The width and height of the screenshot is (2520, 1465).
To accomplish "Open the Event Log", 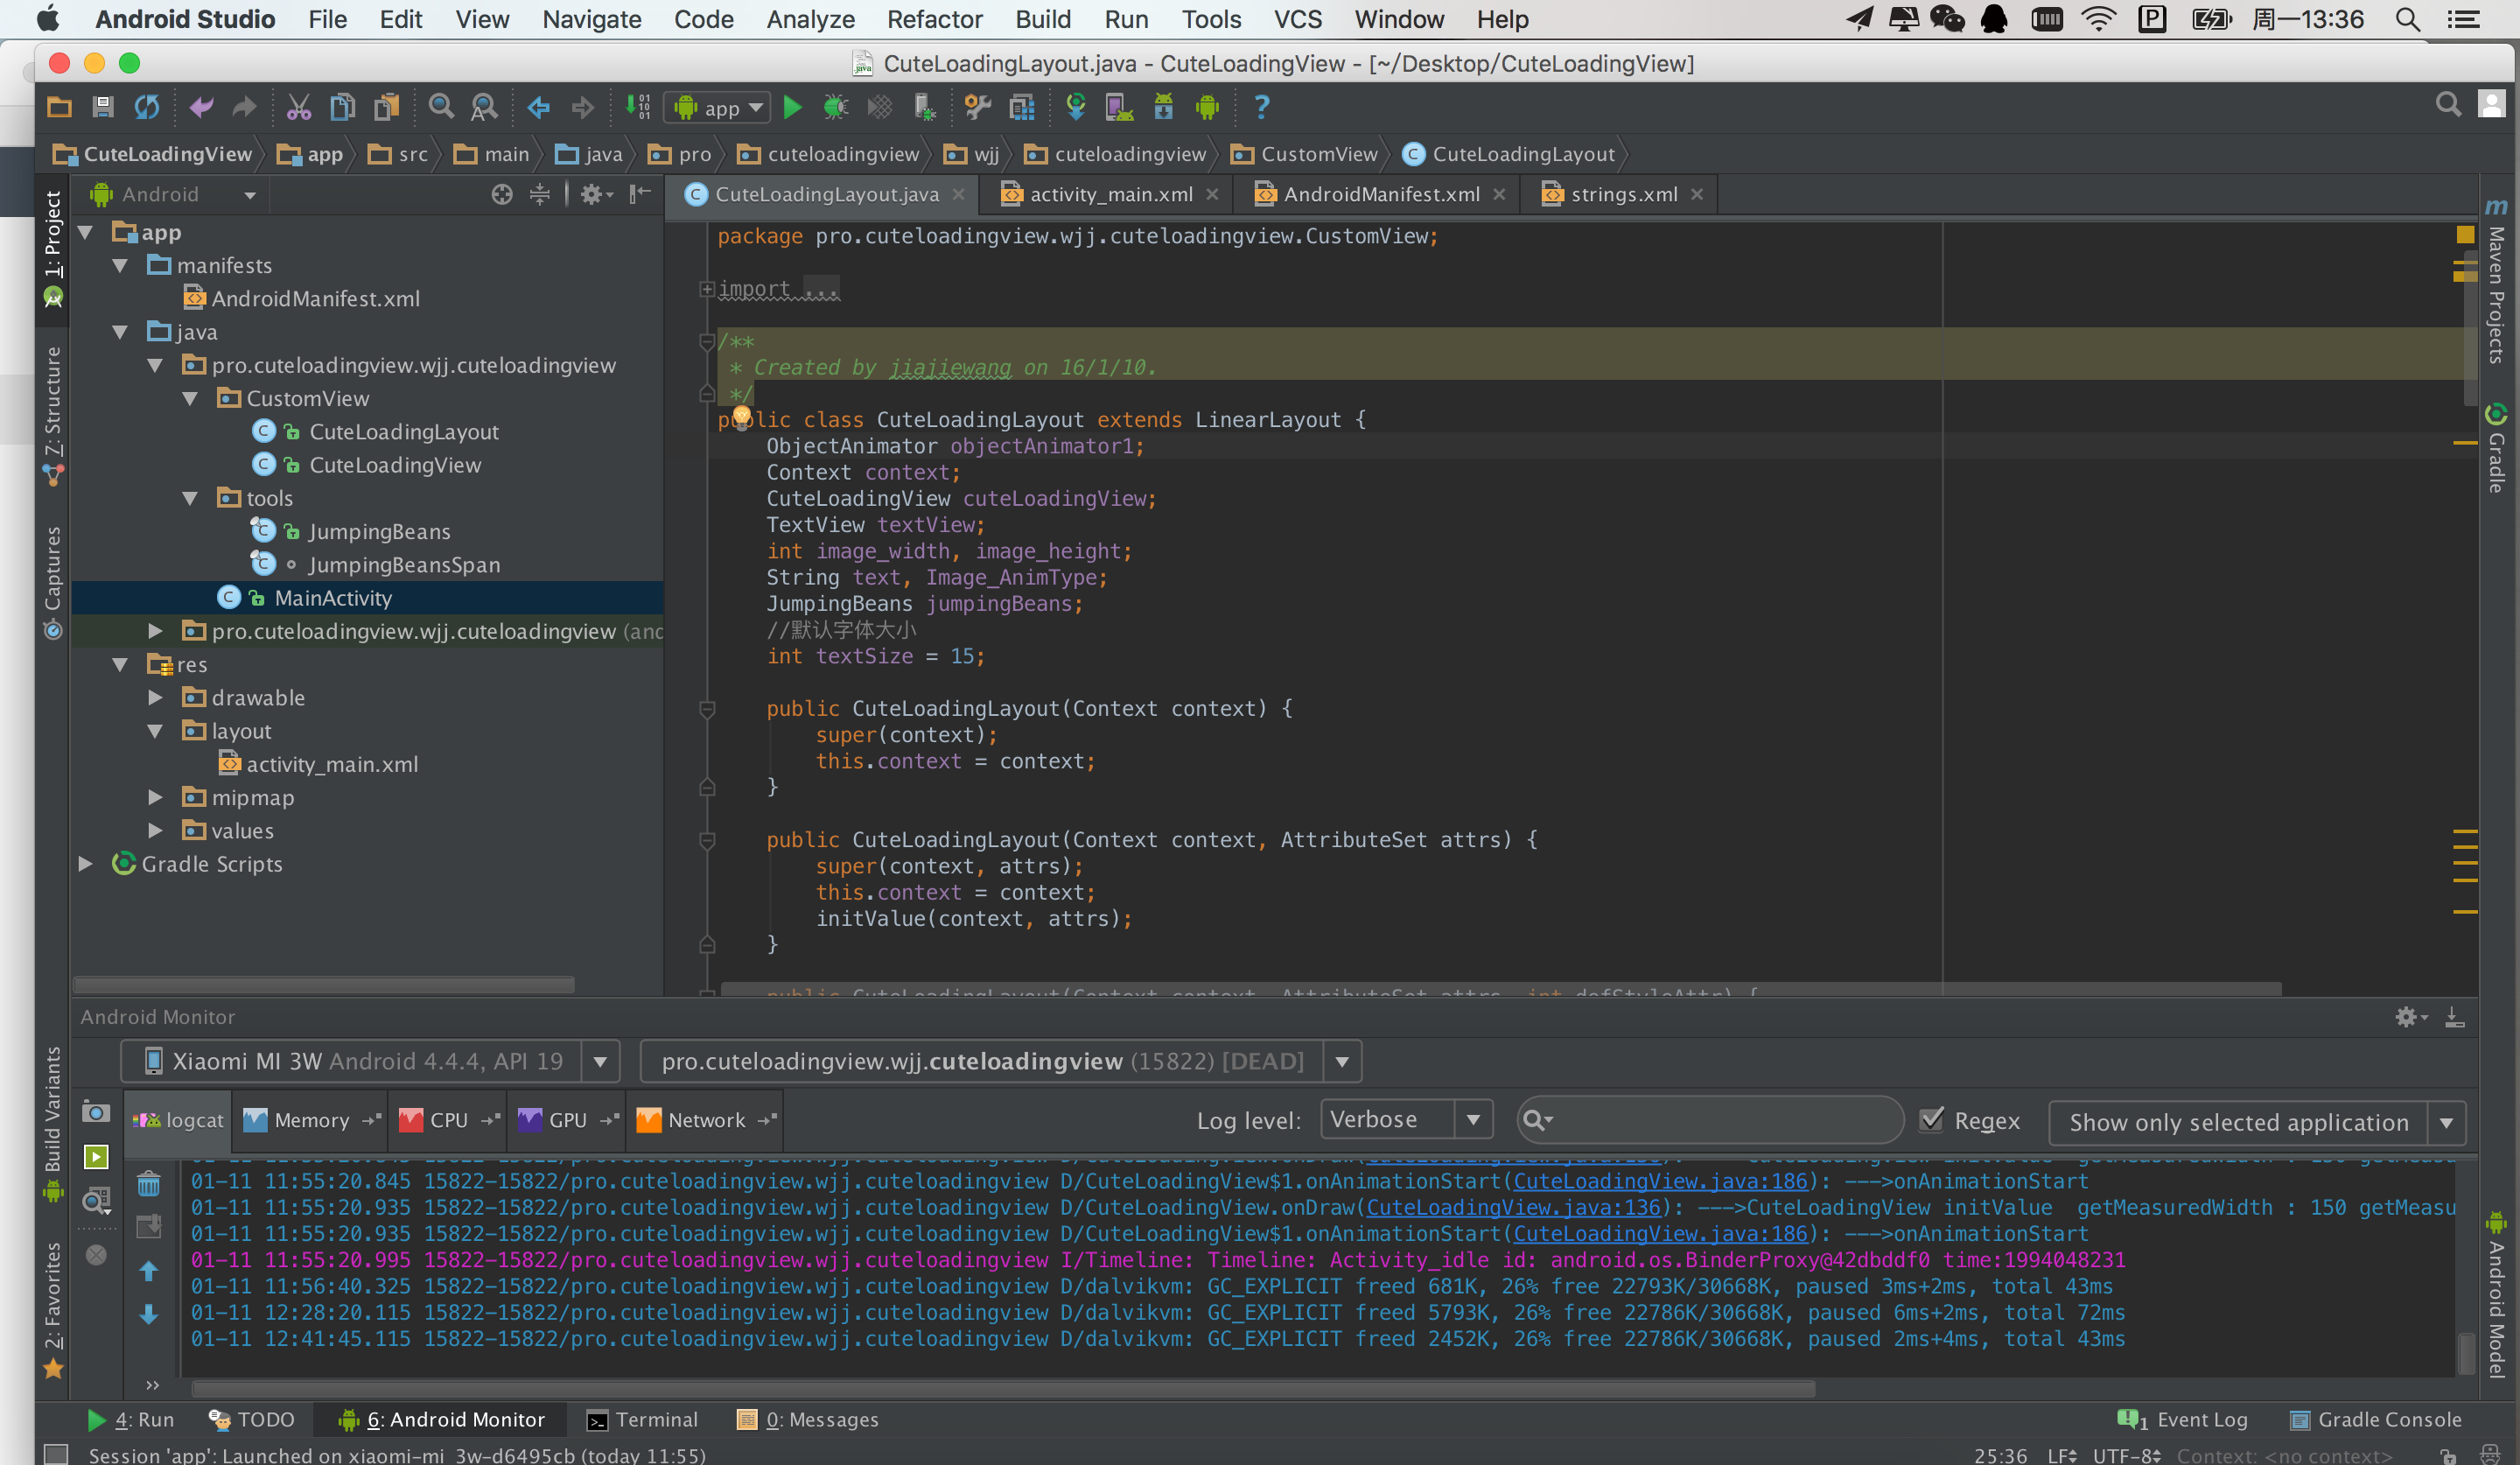I will coord(2182,1419).
